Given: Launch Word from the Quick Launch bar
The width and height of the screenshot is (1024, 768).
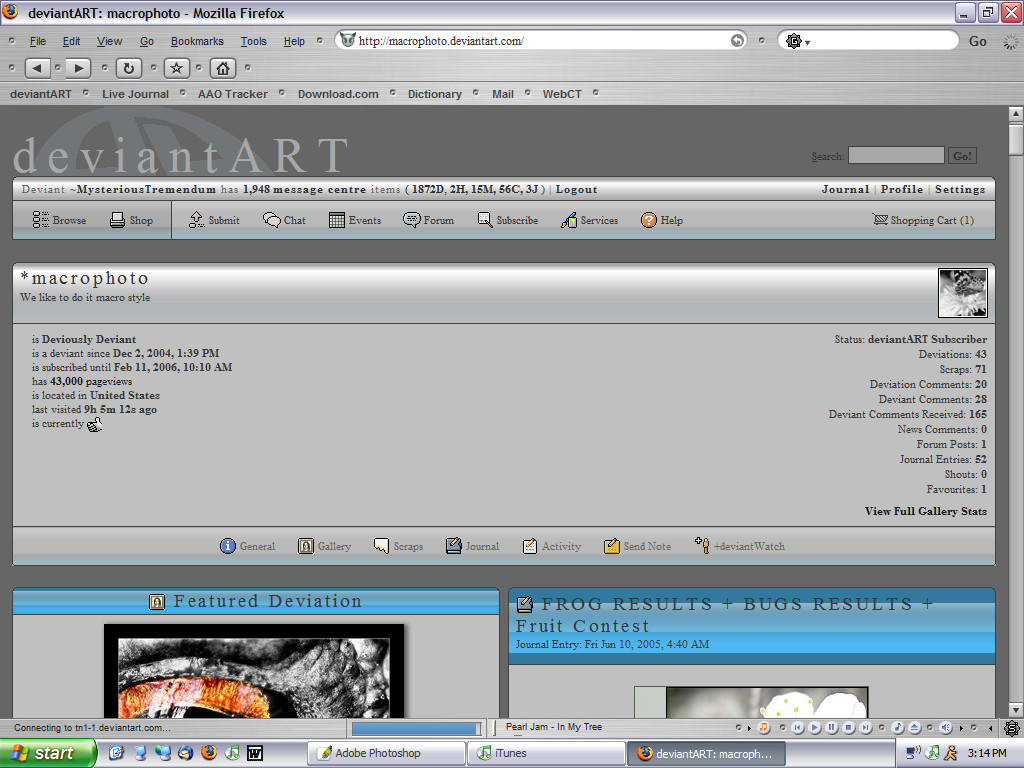Looking at the screenshot, I should 255,753.
